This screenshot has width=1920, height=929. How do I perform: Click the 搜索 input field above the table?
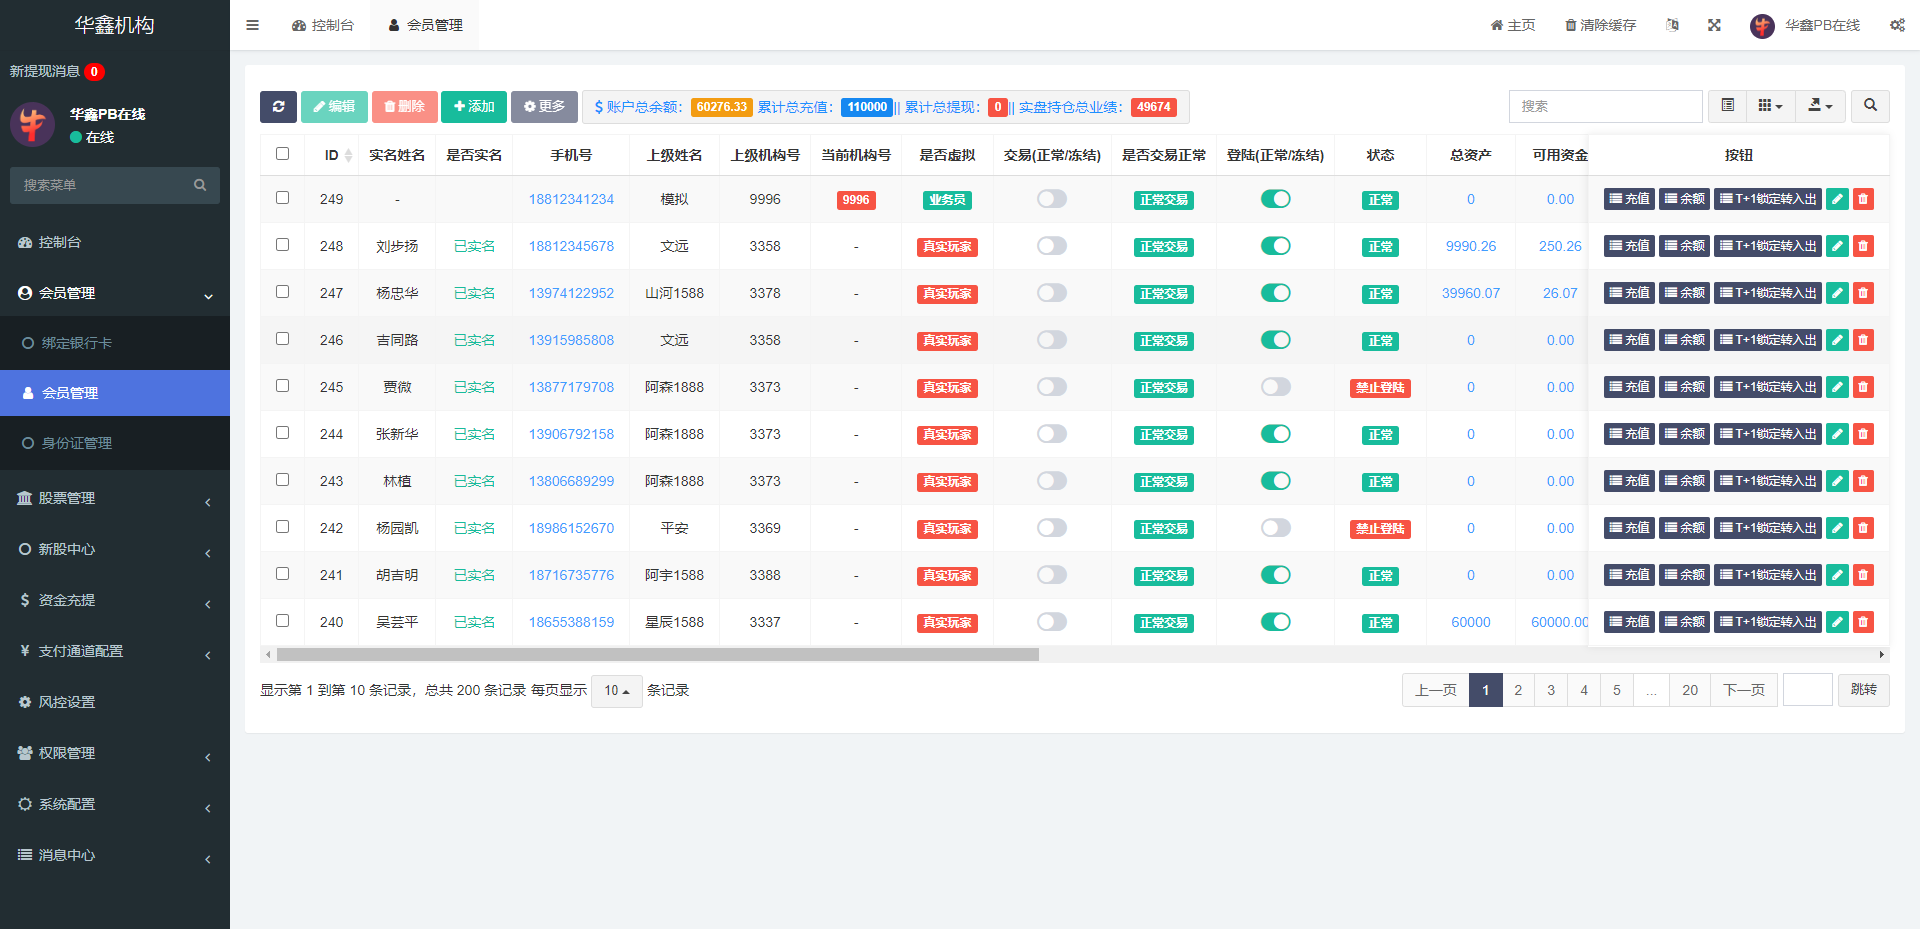coord(1605,106)
